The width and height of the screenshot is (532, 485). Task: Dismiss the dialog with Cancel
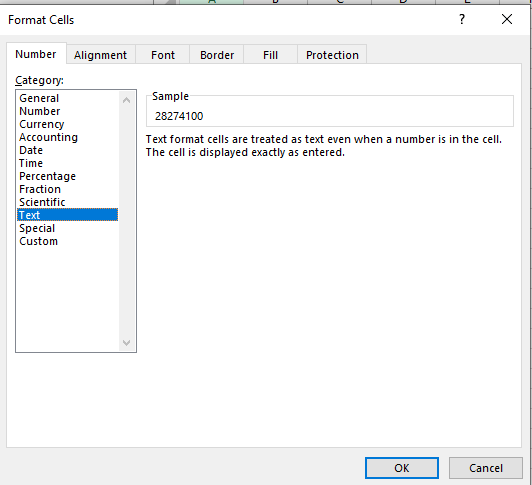coord(486,468)
